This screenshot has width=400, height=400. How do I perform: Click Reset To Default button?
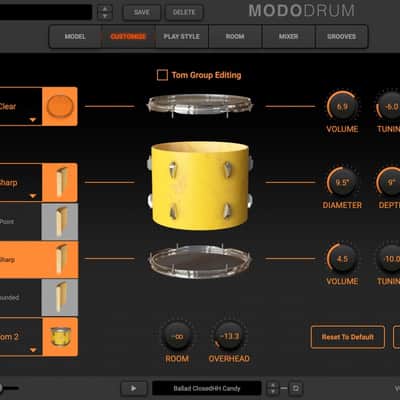(348, 337)
